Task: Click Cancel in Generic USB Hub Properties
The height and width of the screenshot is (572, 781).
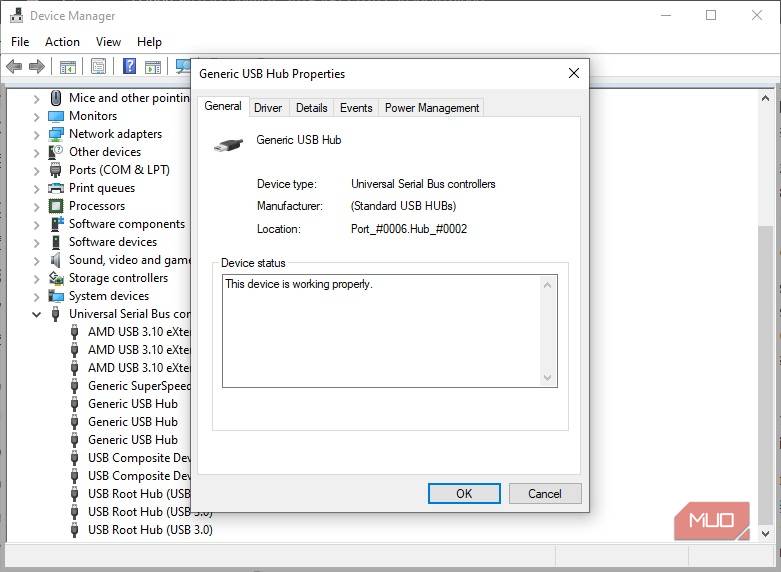Action: 545,493
